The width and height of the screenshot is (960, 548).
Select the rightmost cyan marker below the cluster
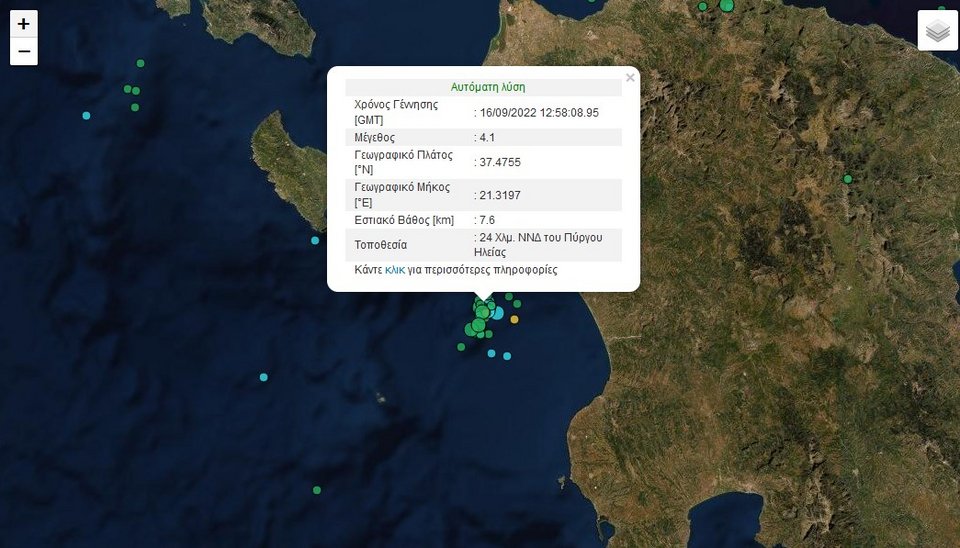pyautogui.click(x=508, y=356)
